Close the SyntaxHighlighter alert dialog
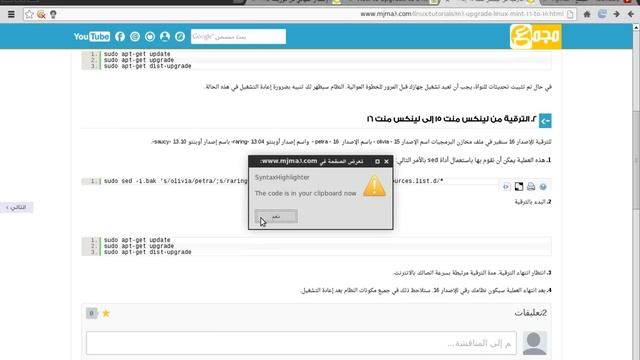 click(386, 162)
